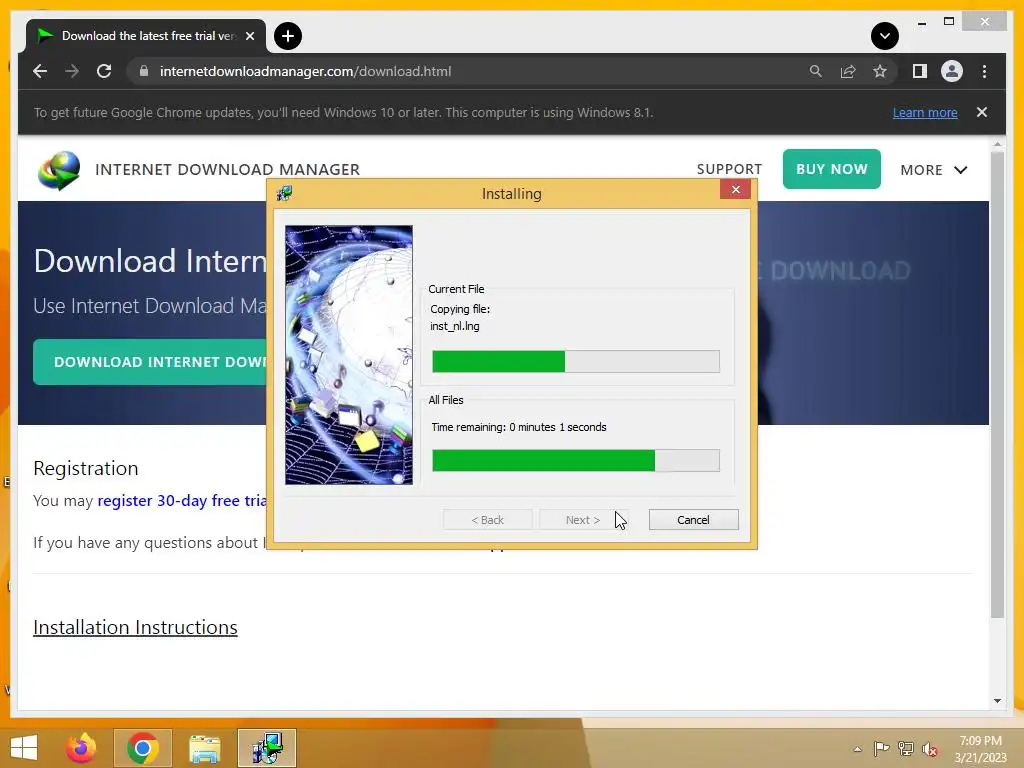Open the Learn more link in the infobar
The image size is (1024, 768).
[x=925, y=112]
